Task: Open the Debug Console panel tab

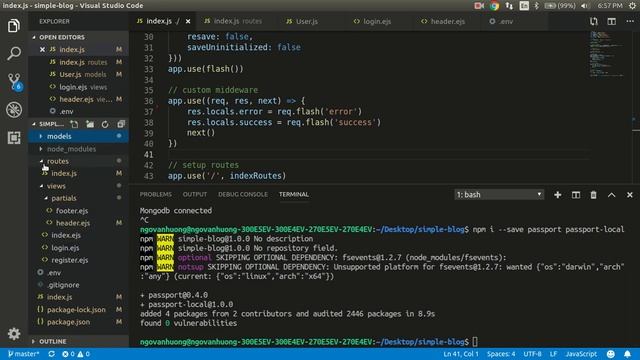Action: (x=243, y=195)
